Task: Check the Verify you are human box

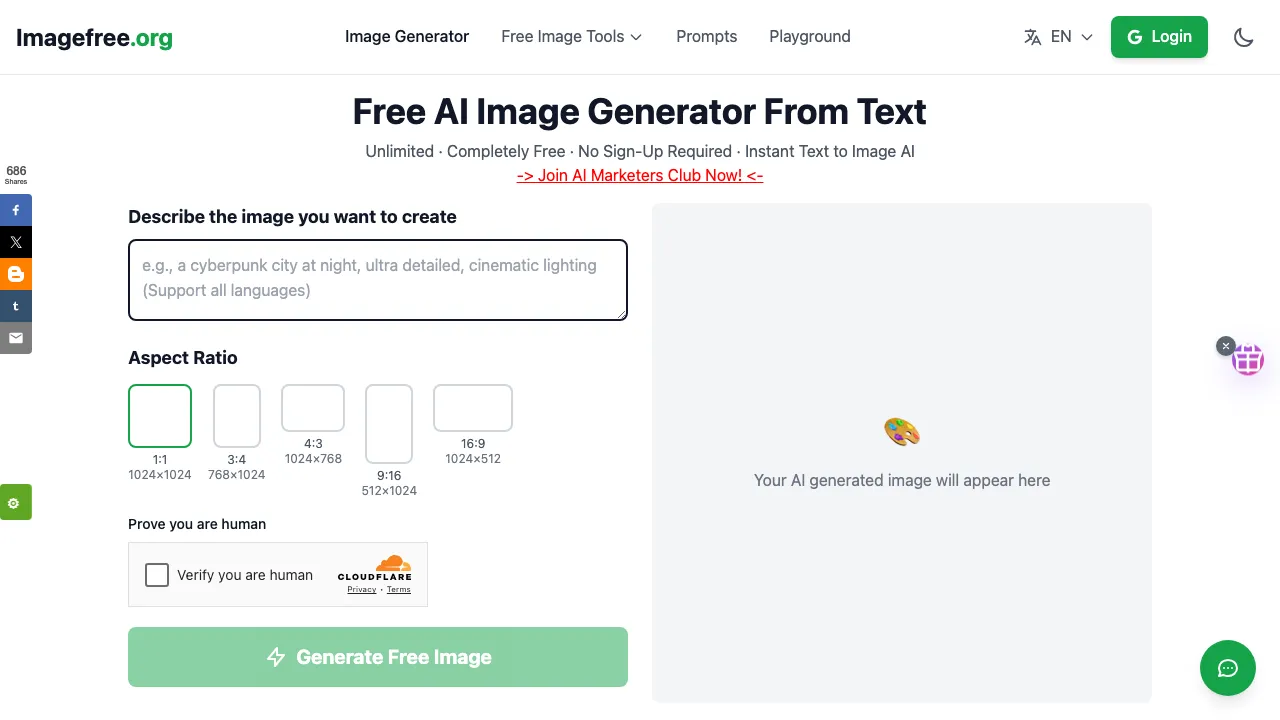Action: click(157, 575)
